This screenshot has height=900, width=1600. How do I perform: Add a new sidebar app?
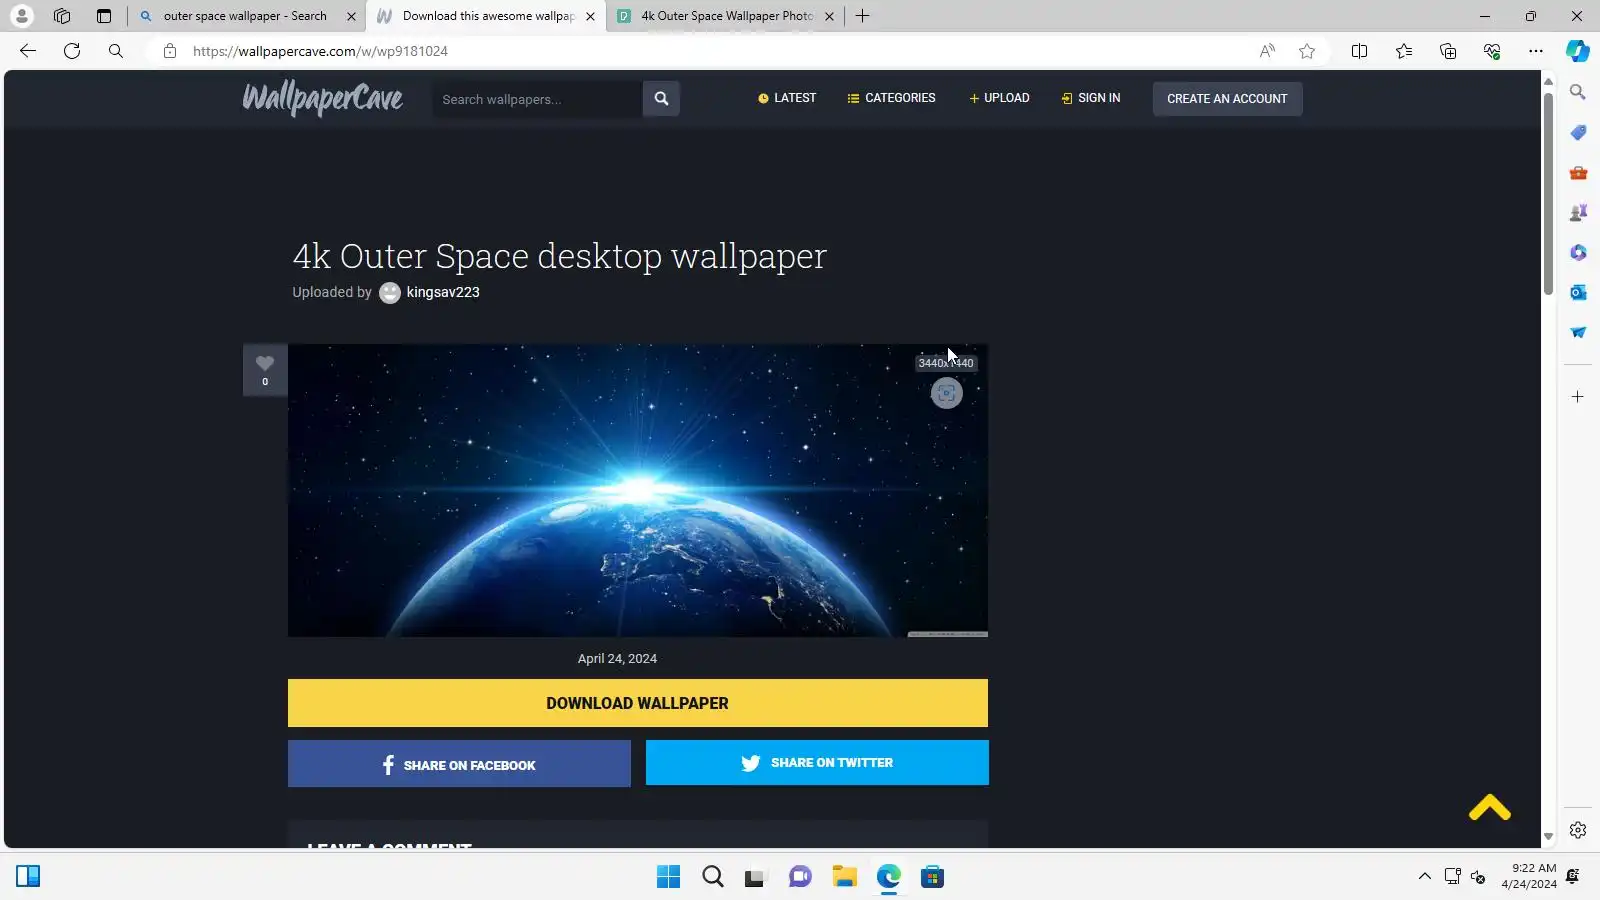click(x=1578, y=397)
